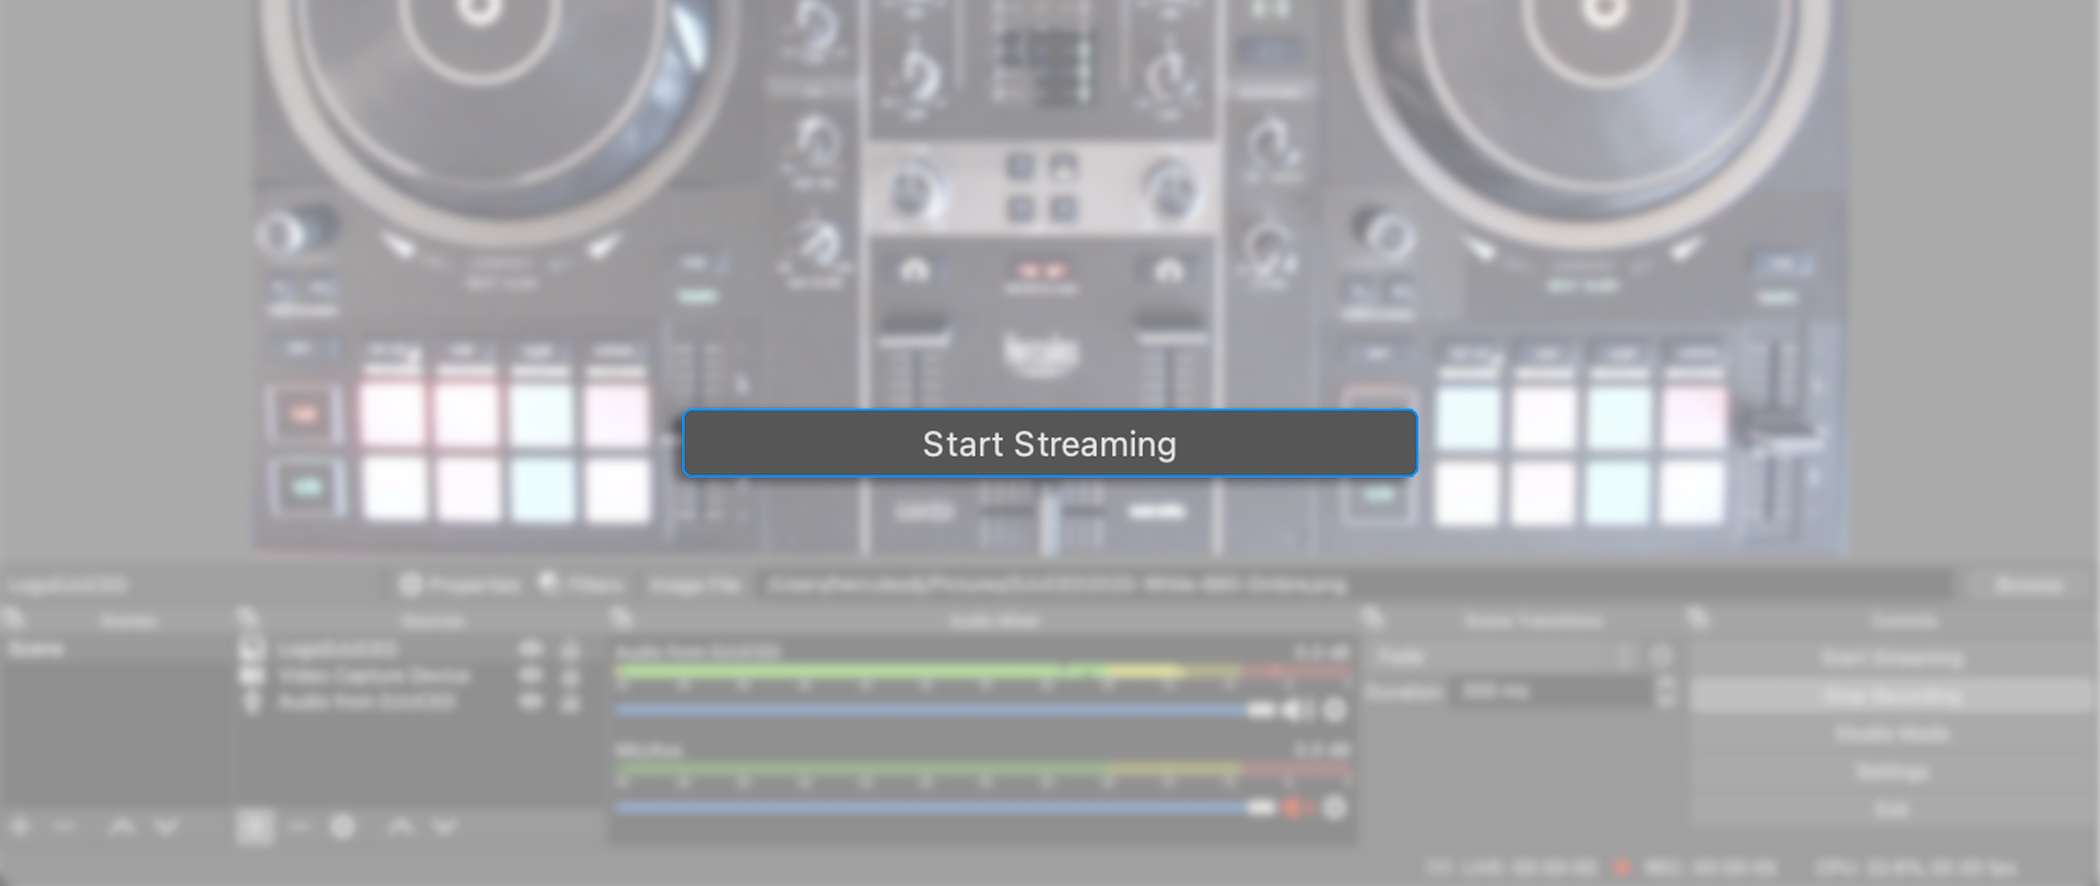The height and width of the screenshot is (886, 2100).
Task: Click the large highlighted Start Streaming button
Action: [x=1049, y=443]
